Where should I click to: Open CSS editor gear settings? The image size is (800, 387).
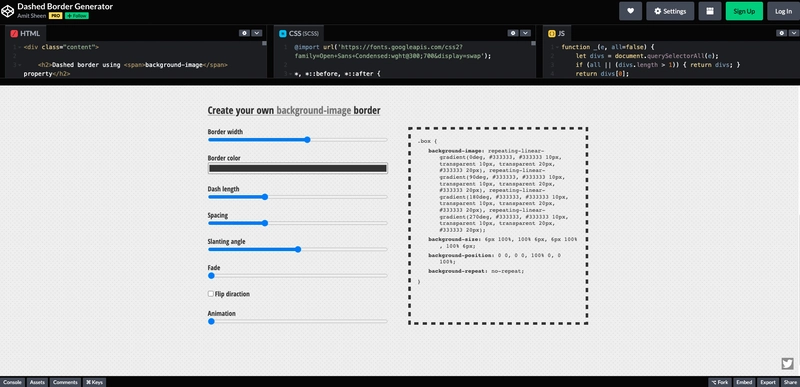point(513,33)
